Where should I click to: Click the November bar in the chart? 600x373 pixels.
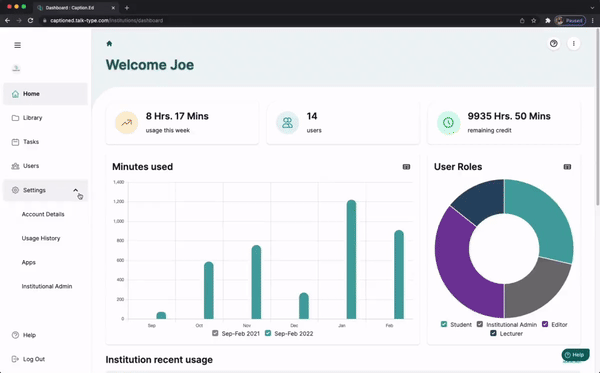(256, 282)
